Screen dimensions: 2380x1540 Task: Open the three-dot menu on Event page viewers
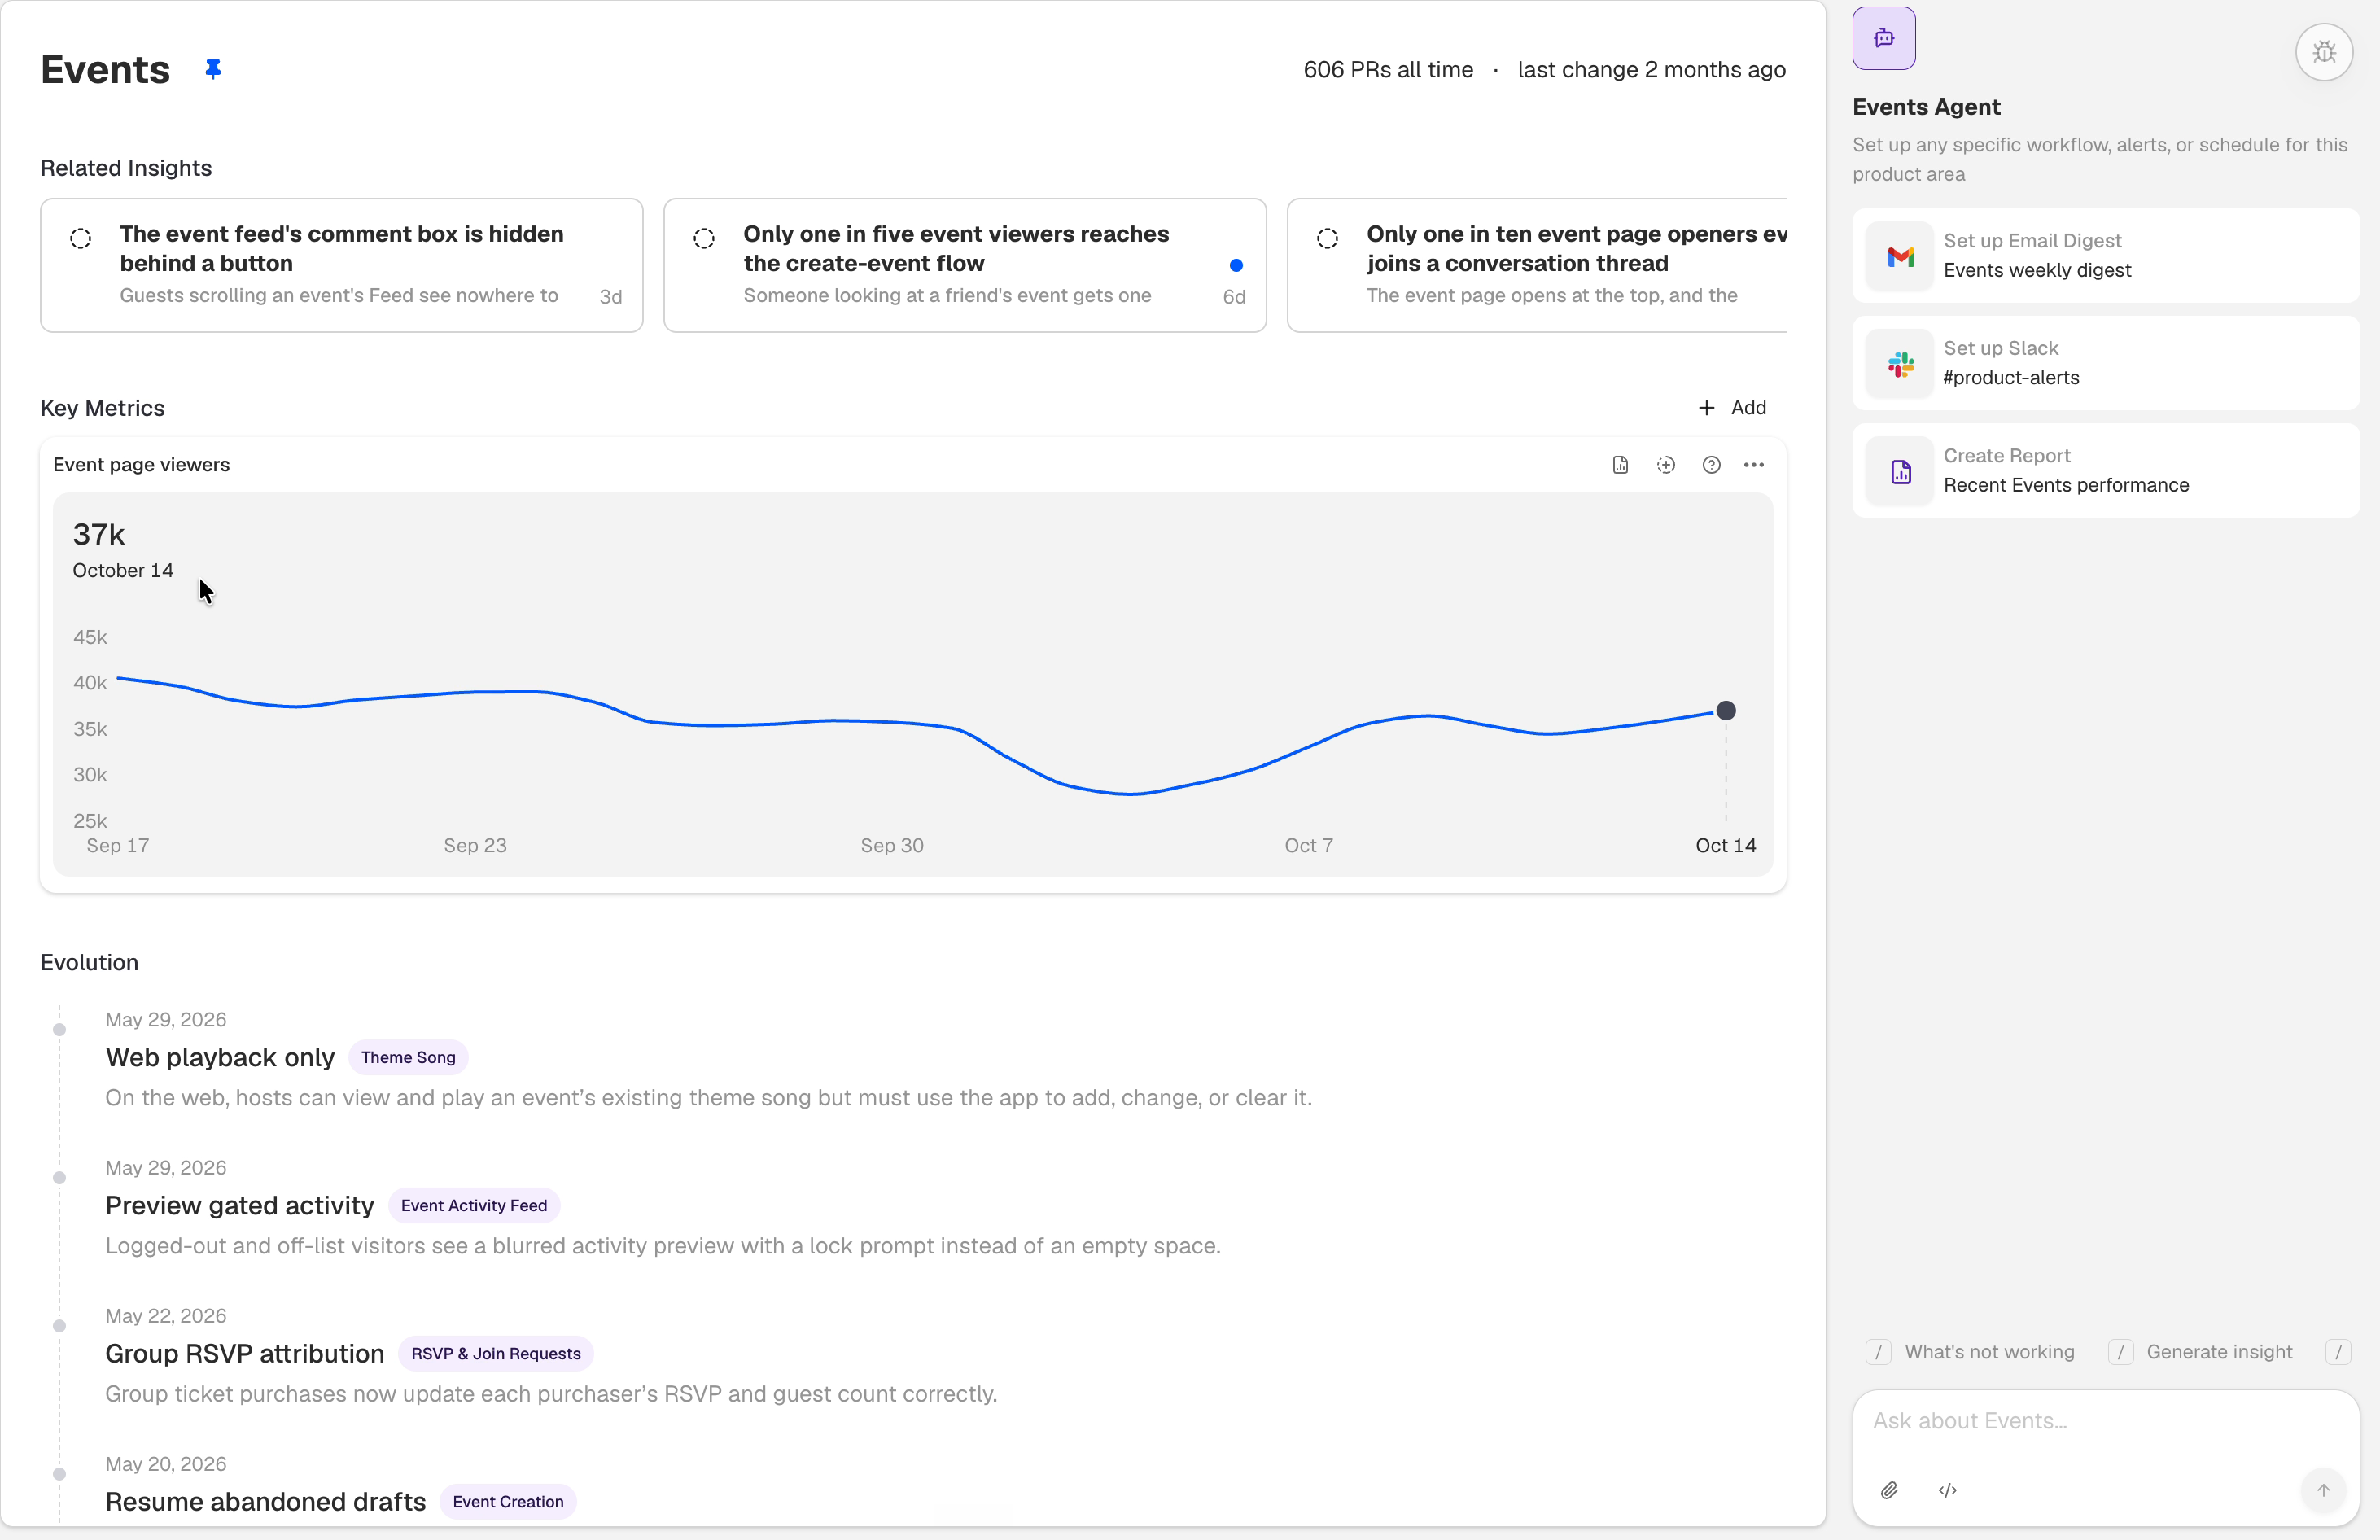click(x=1754, y=465)
